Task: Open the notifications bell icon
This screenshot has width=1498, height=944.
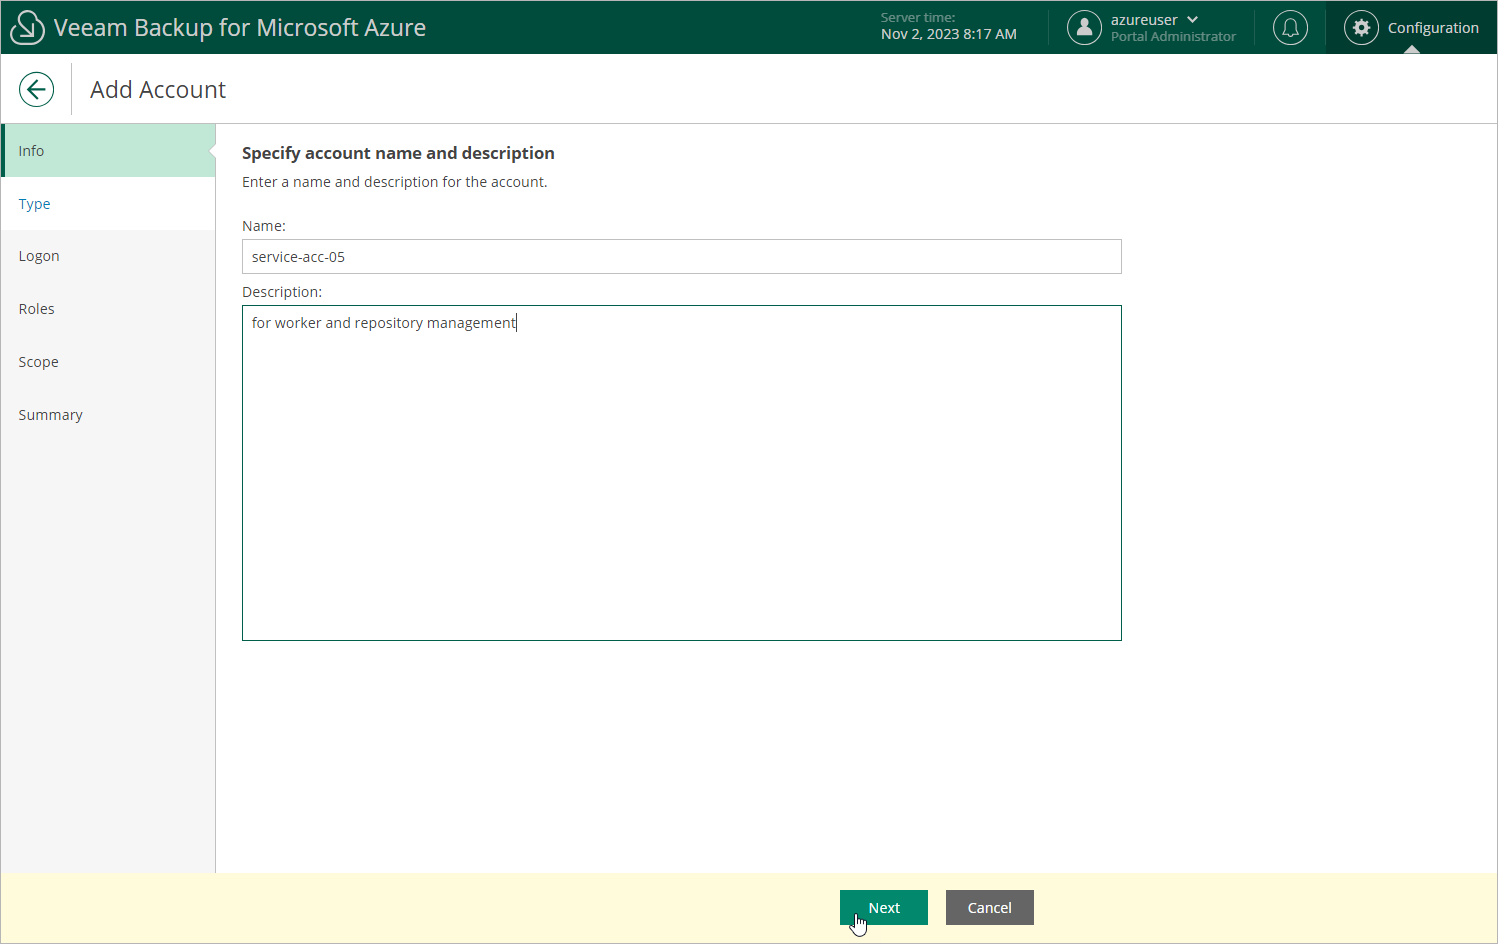Action: tap(1290, 27)
